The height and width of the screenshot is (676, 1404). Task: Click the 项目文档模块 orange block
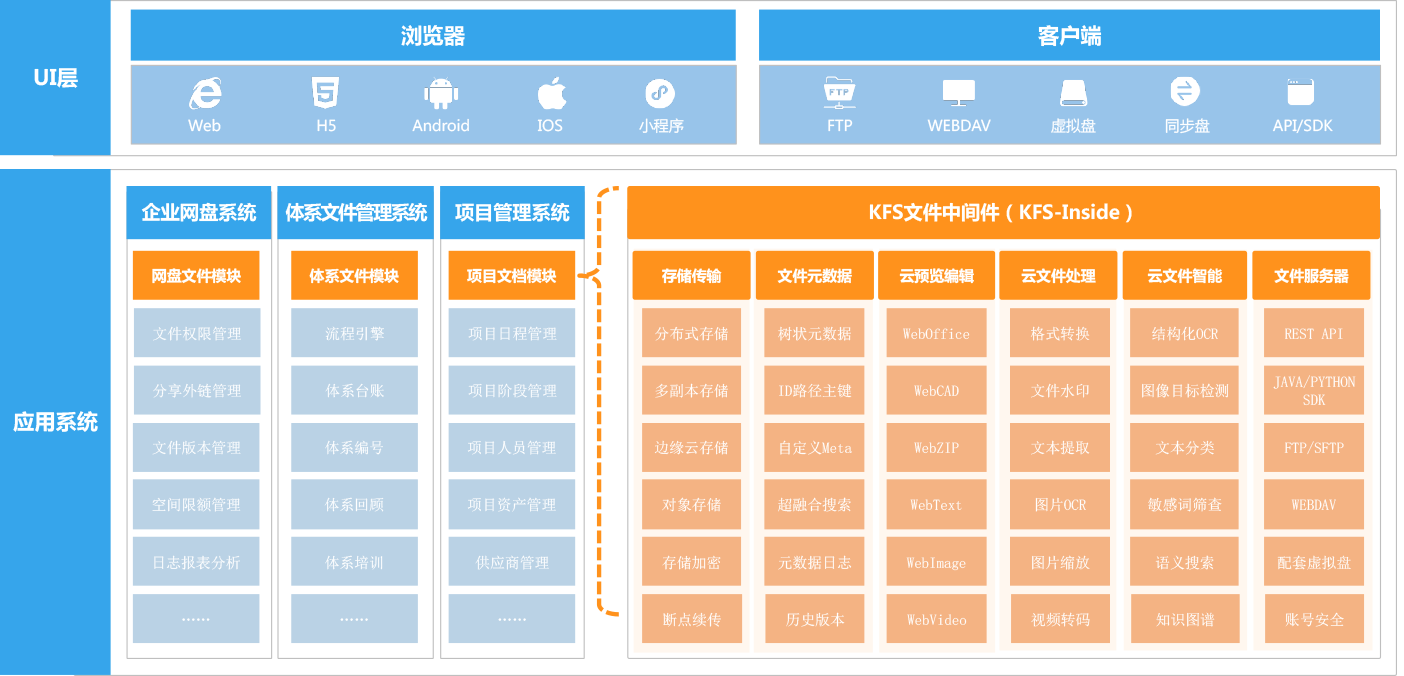(512, 276)
